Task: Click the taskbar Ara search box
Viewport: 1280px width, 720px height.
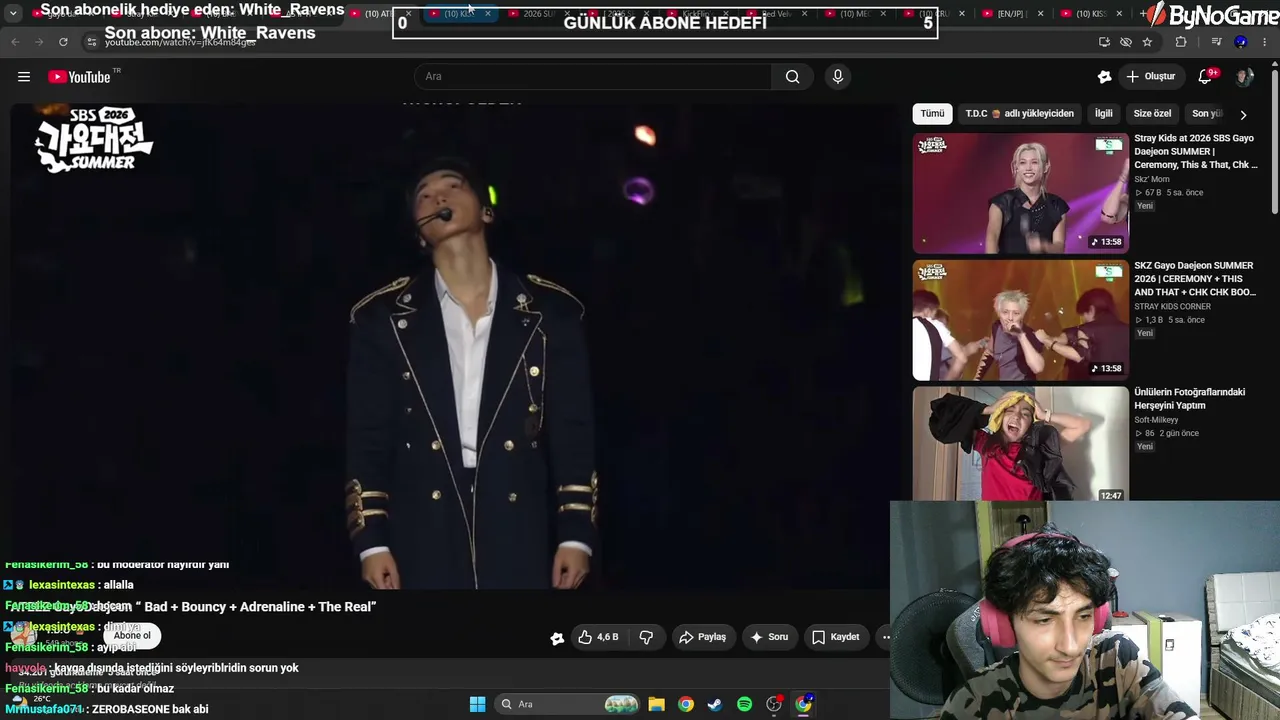Action: pos(569,704)
